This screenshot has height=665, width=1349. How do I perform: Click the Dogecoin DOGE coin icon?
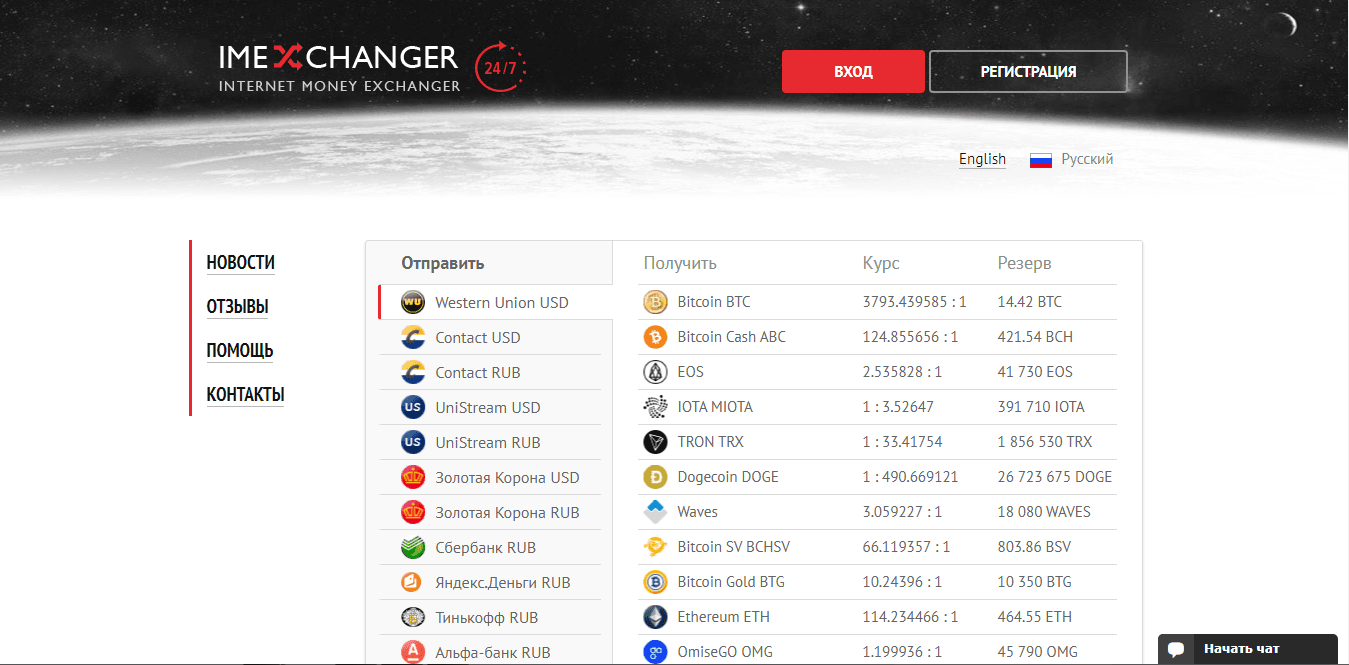[655, 476]
